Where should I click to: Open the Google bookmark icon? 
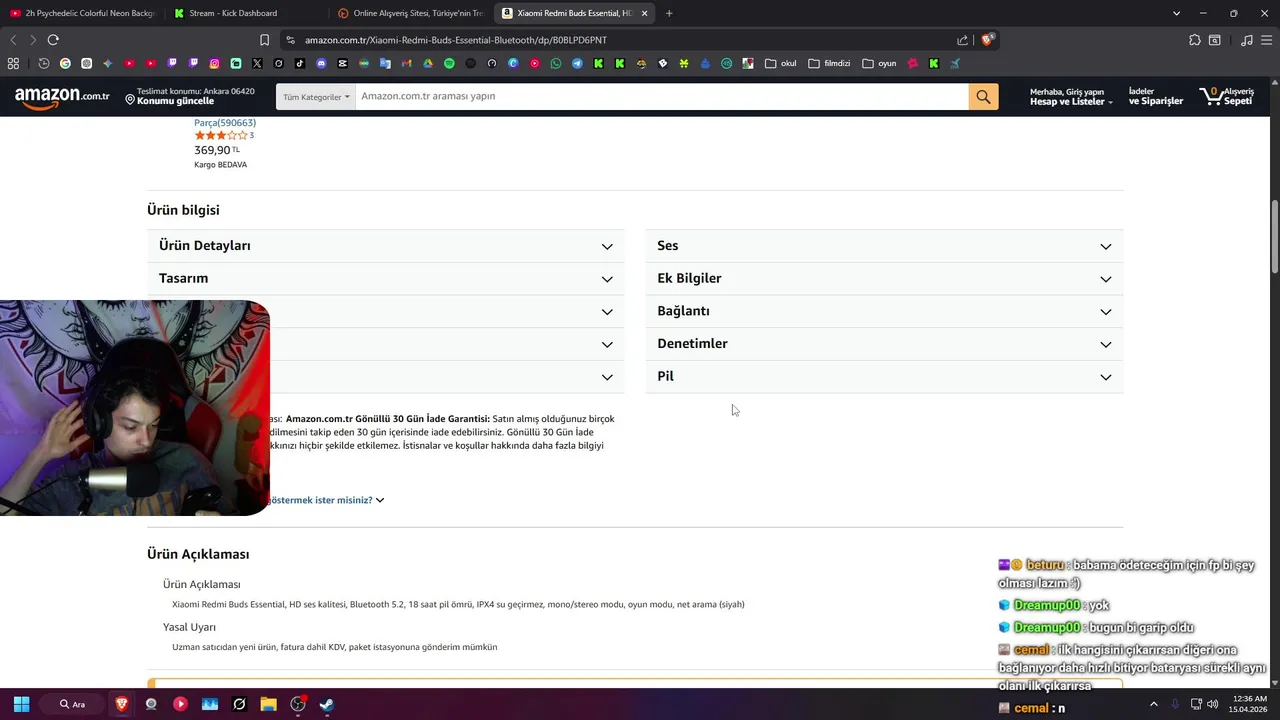click(65, 63)
